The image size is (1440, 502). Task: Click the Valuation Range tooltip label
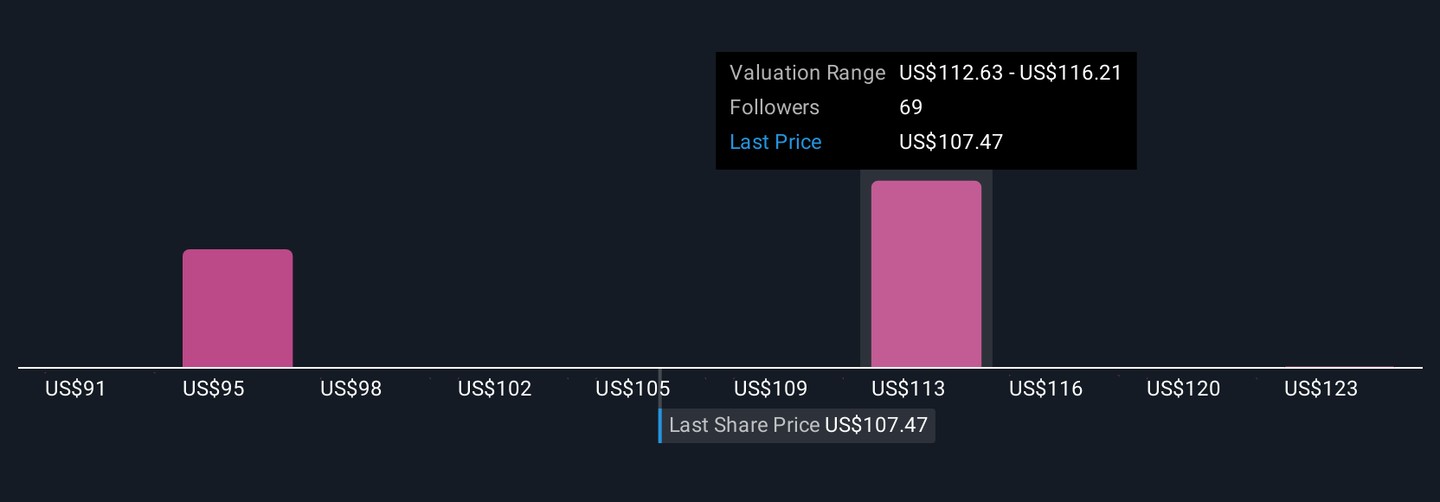point(807,73)
